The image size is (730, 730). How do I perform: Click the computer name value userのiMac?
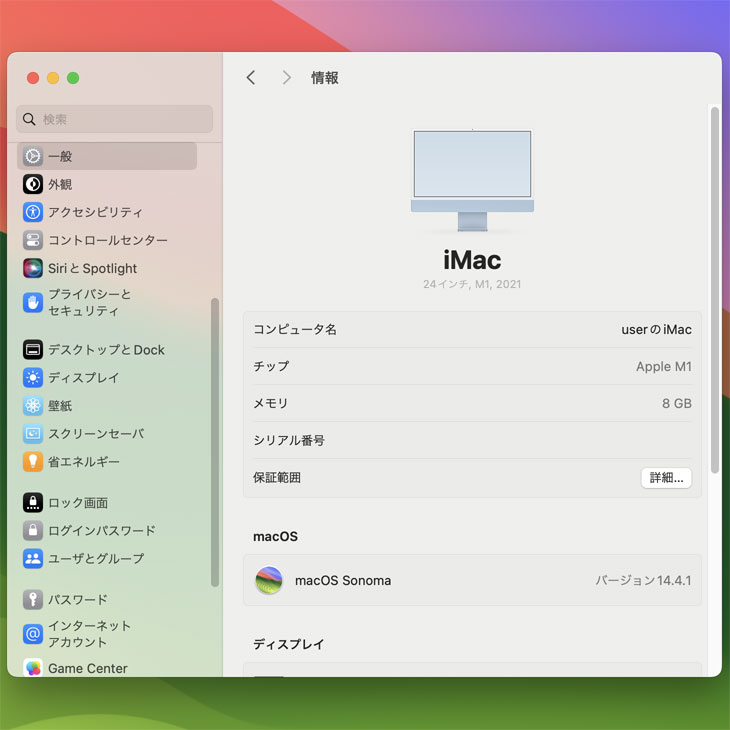[656, 330]
